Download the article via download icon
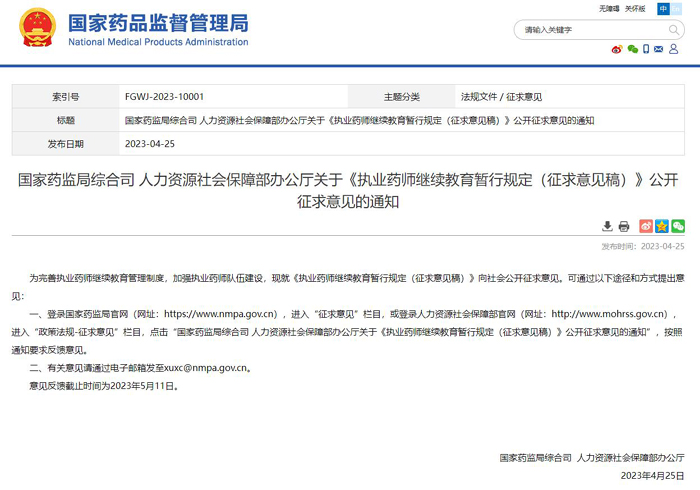 [x=607, y=226]
